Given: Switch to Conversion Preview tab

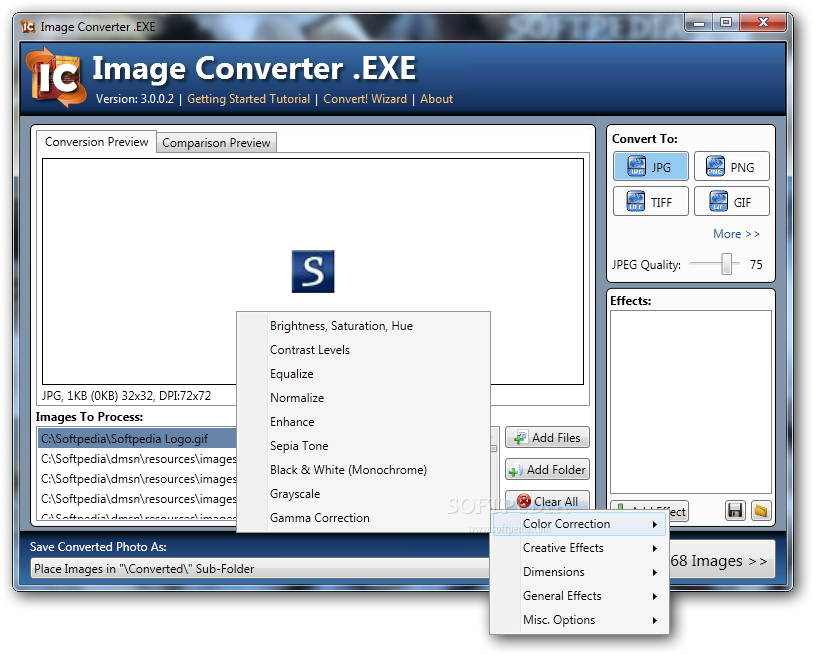Looking at the screenshot, I should point(97,142).
